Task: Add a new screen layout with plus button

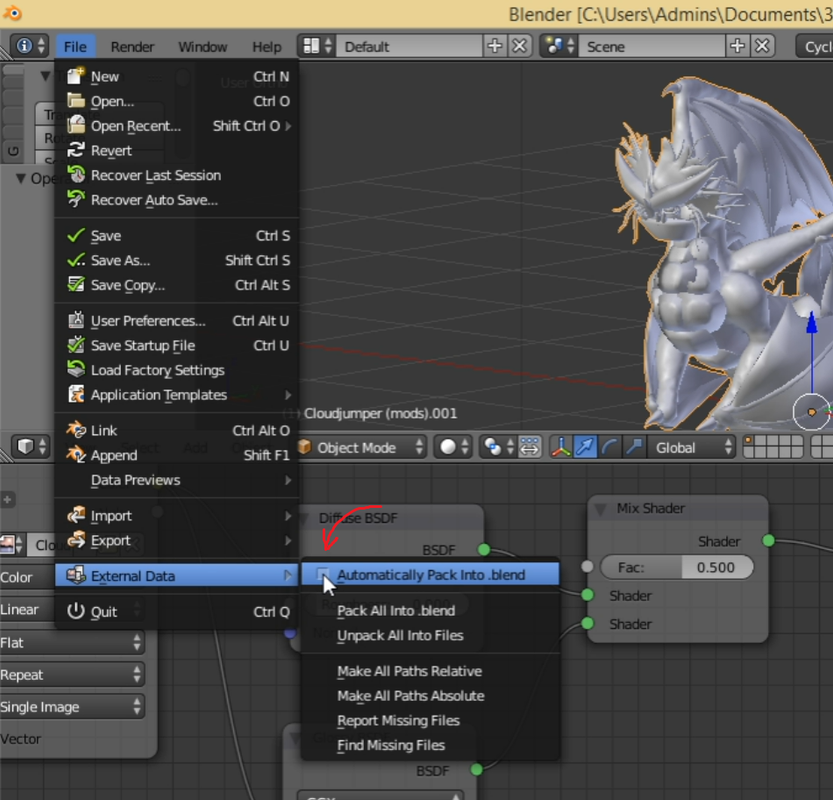Action: (x=495, y=46)
